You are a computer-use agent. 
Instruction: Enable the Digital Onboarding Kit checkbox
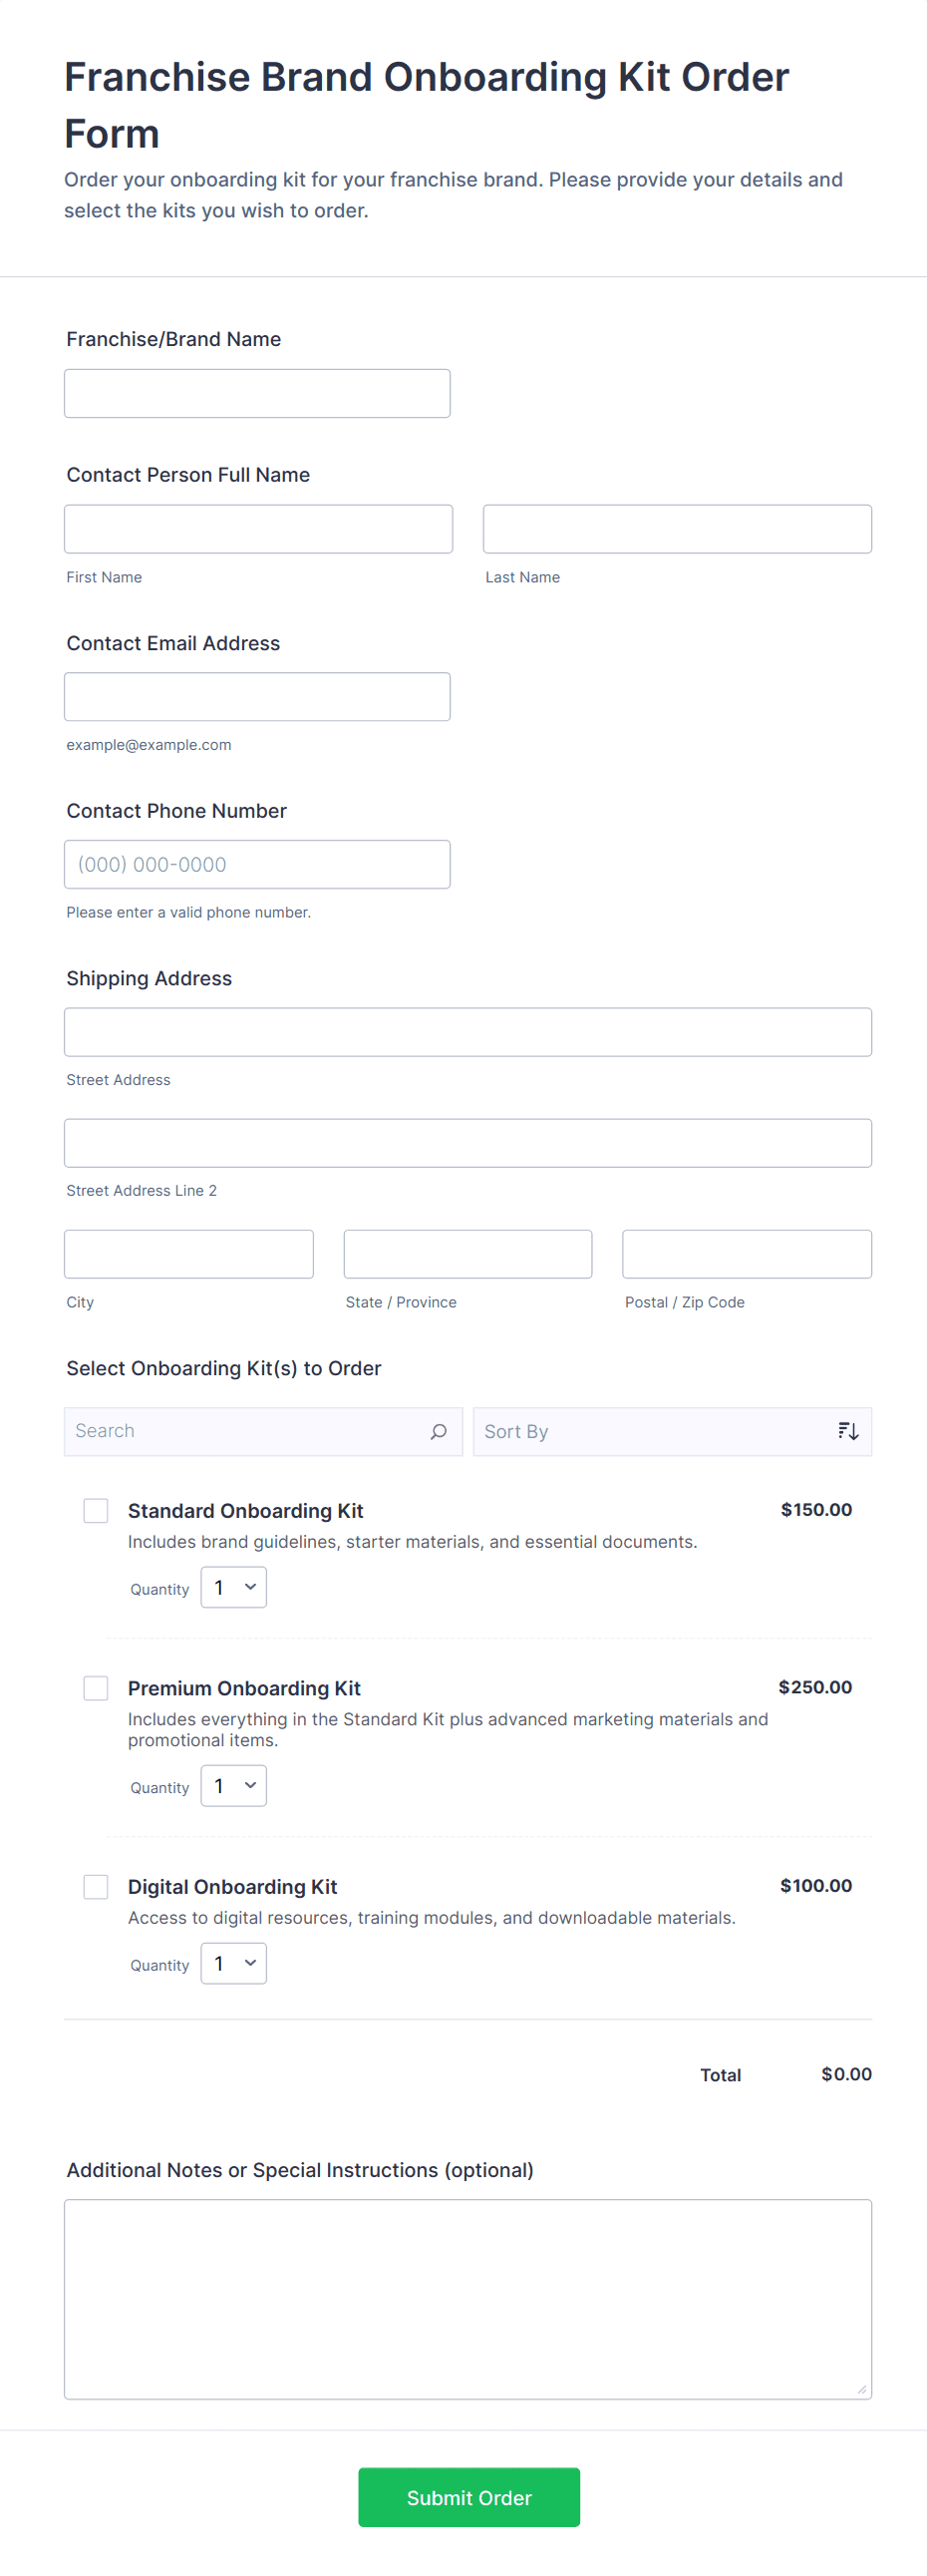tap(96, 1887)
